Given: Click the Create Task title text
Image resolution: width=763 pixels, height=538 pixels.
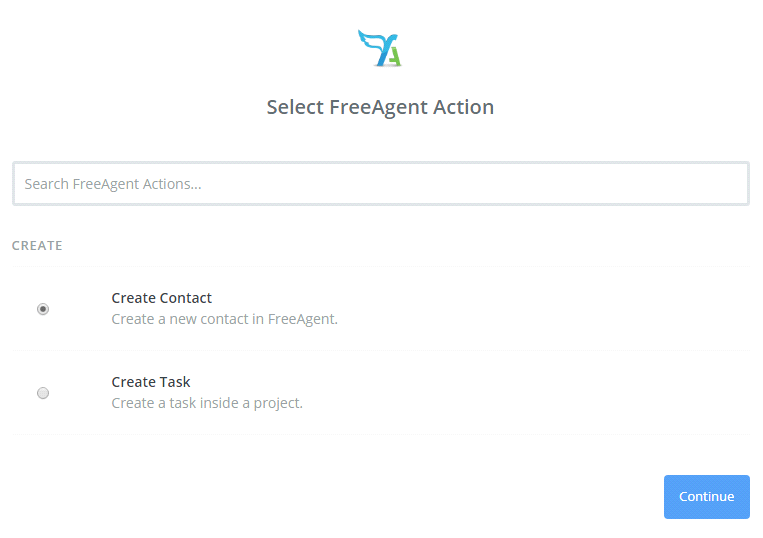Looking at the screenshot, I should click(x=151, y=382).
